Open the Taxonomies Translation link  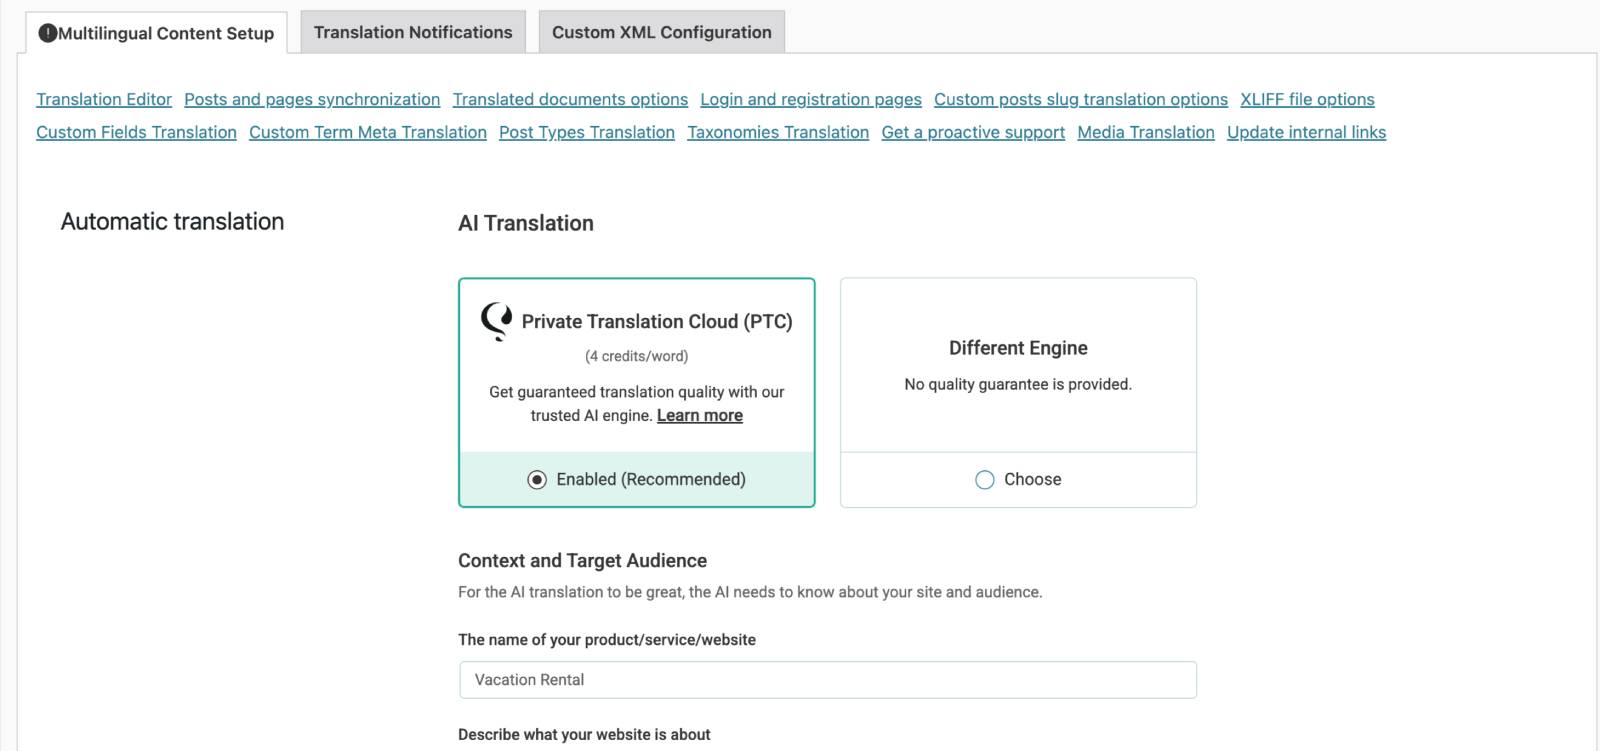point(777,132)
